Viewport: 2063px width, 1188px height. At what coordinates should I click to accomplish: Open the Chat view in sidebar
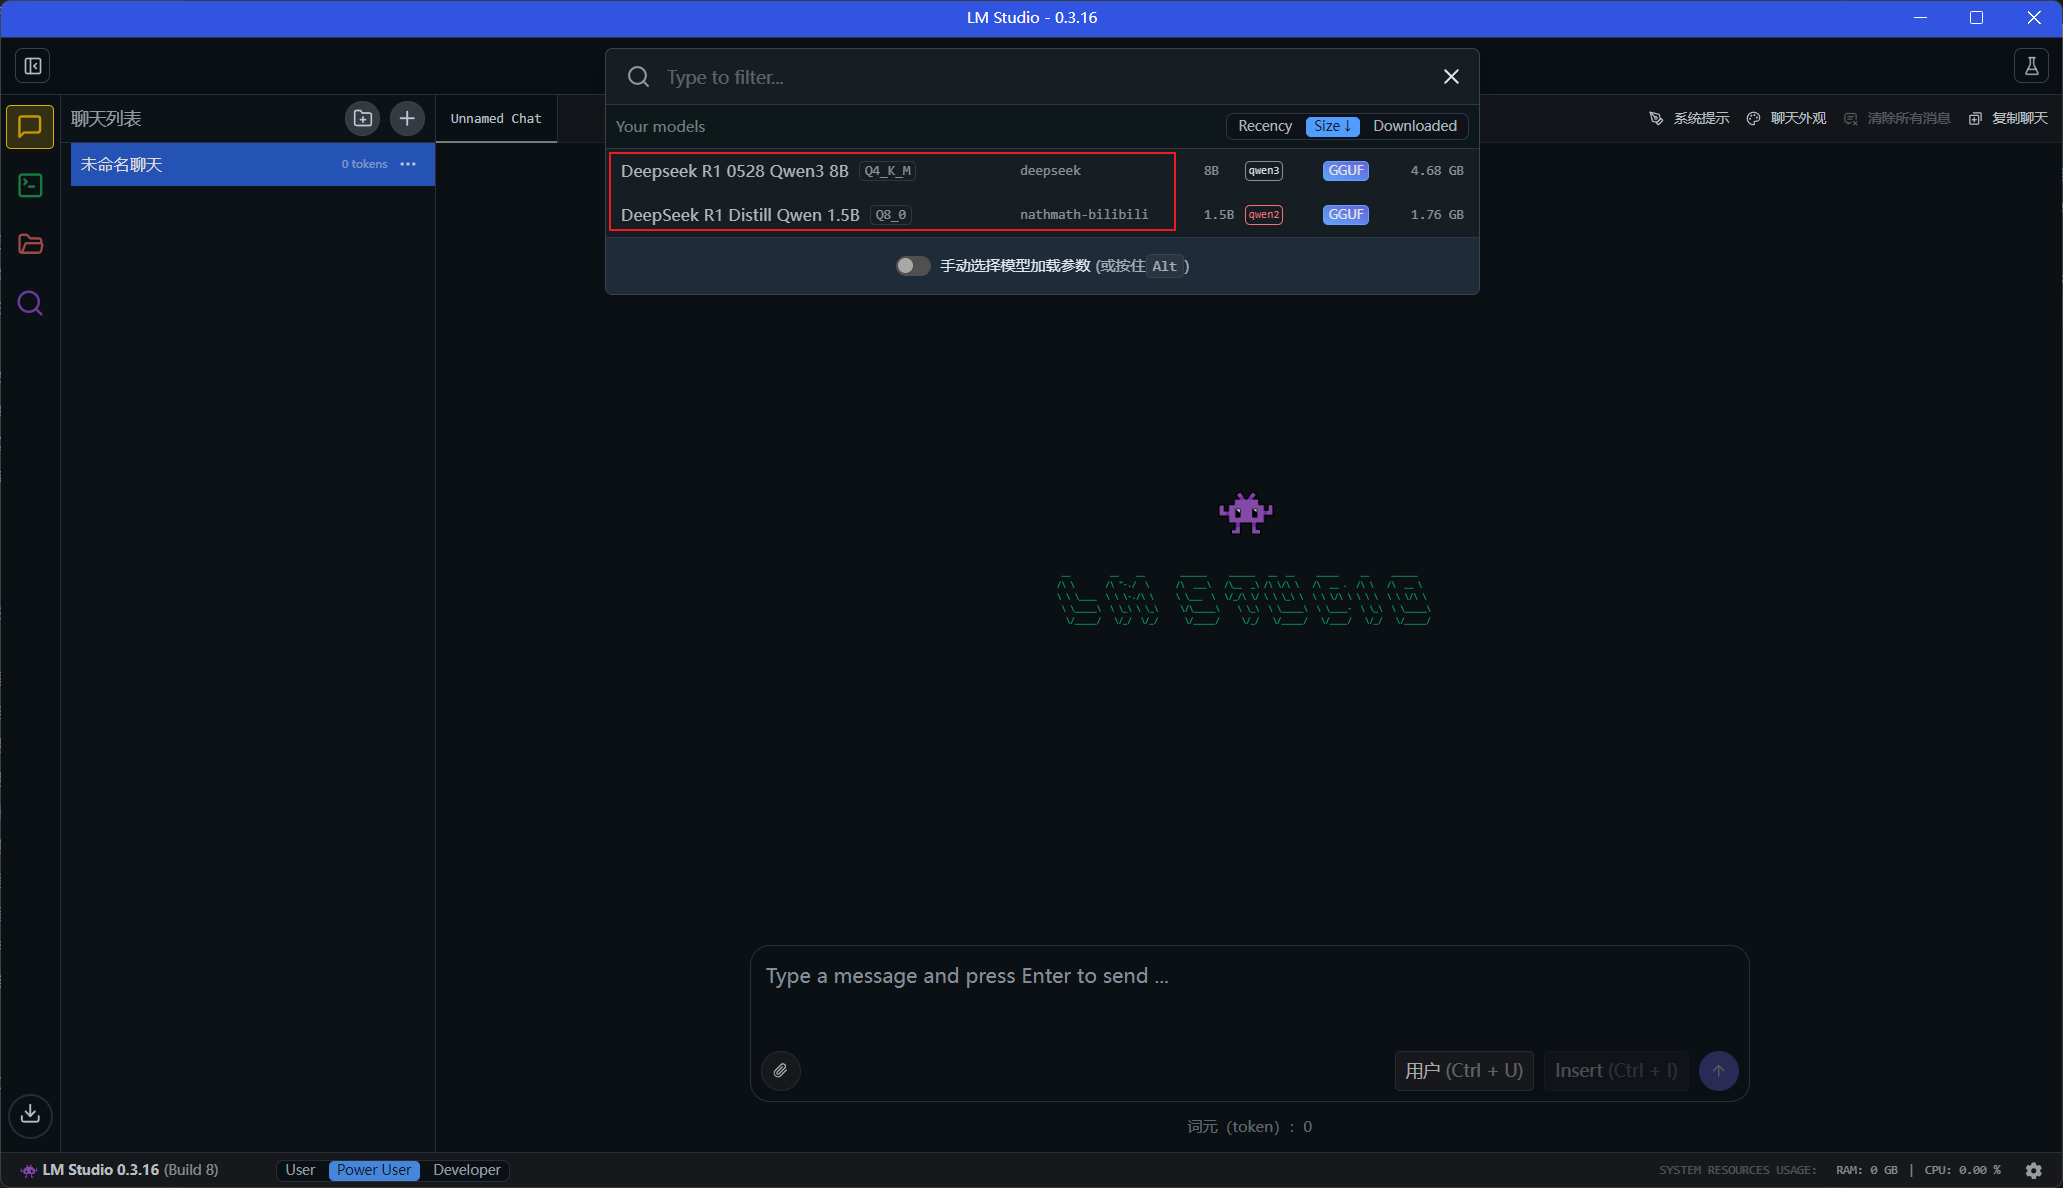pos(30,127)
